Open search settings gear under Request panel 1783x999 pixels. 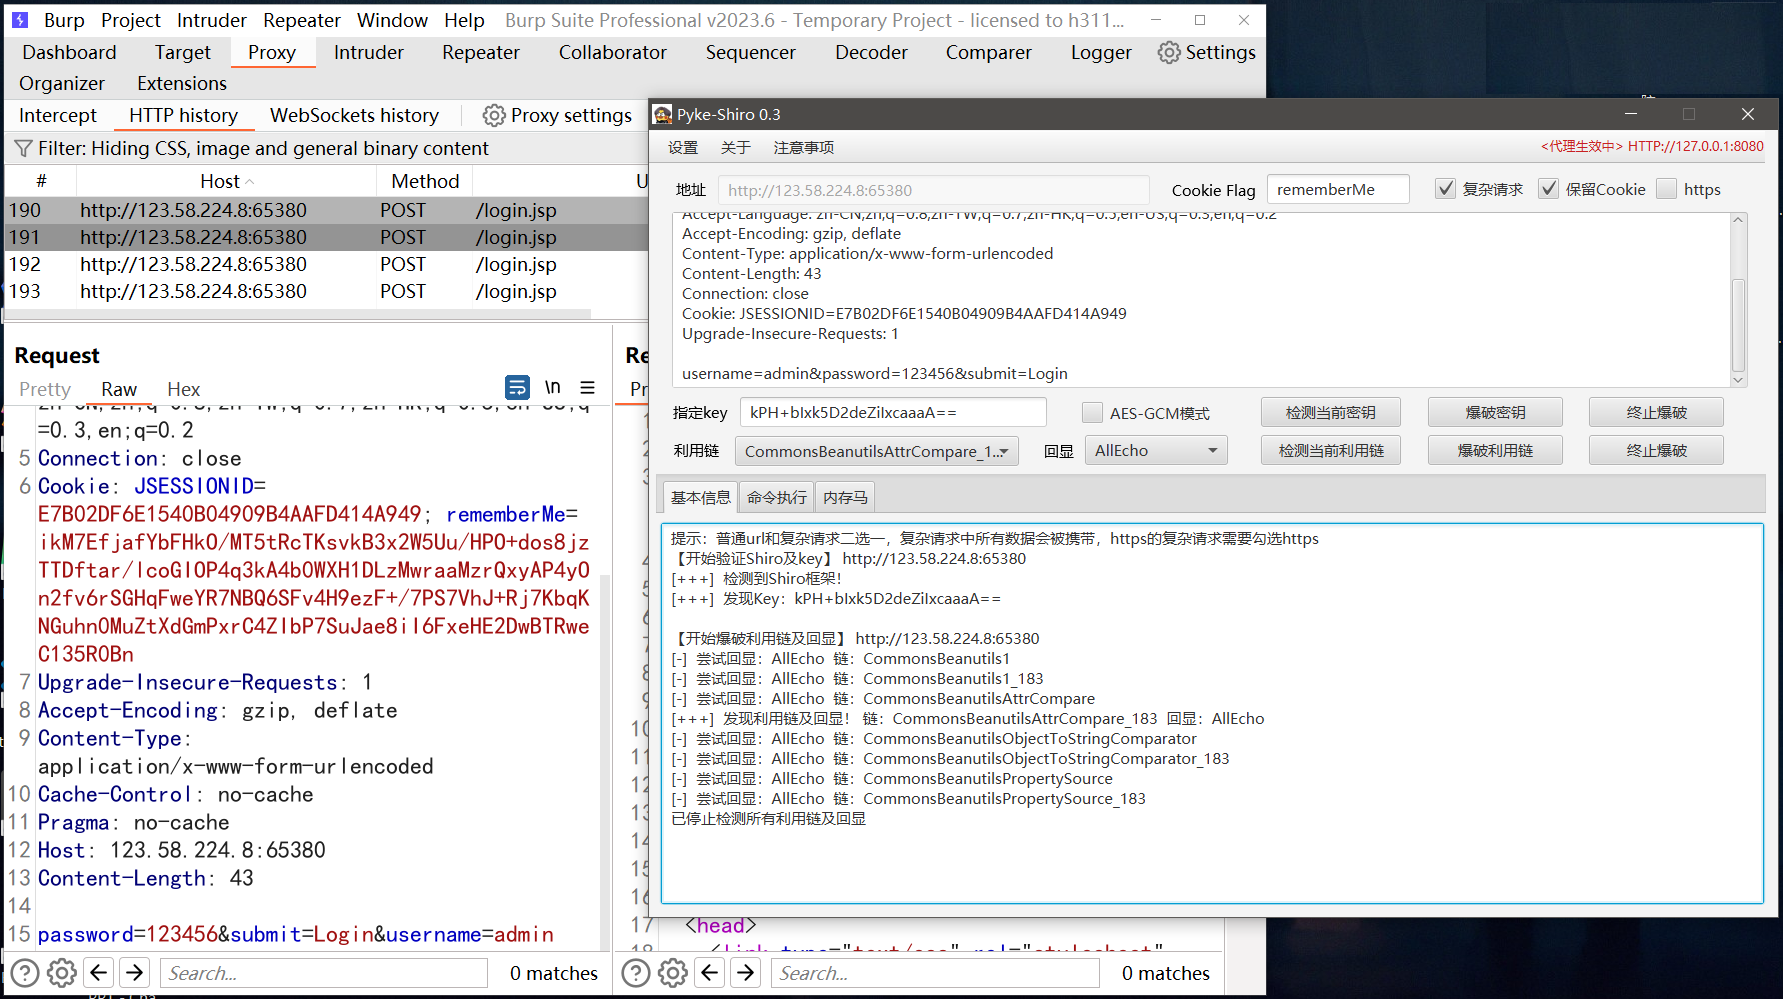tap(61, 973)
